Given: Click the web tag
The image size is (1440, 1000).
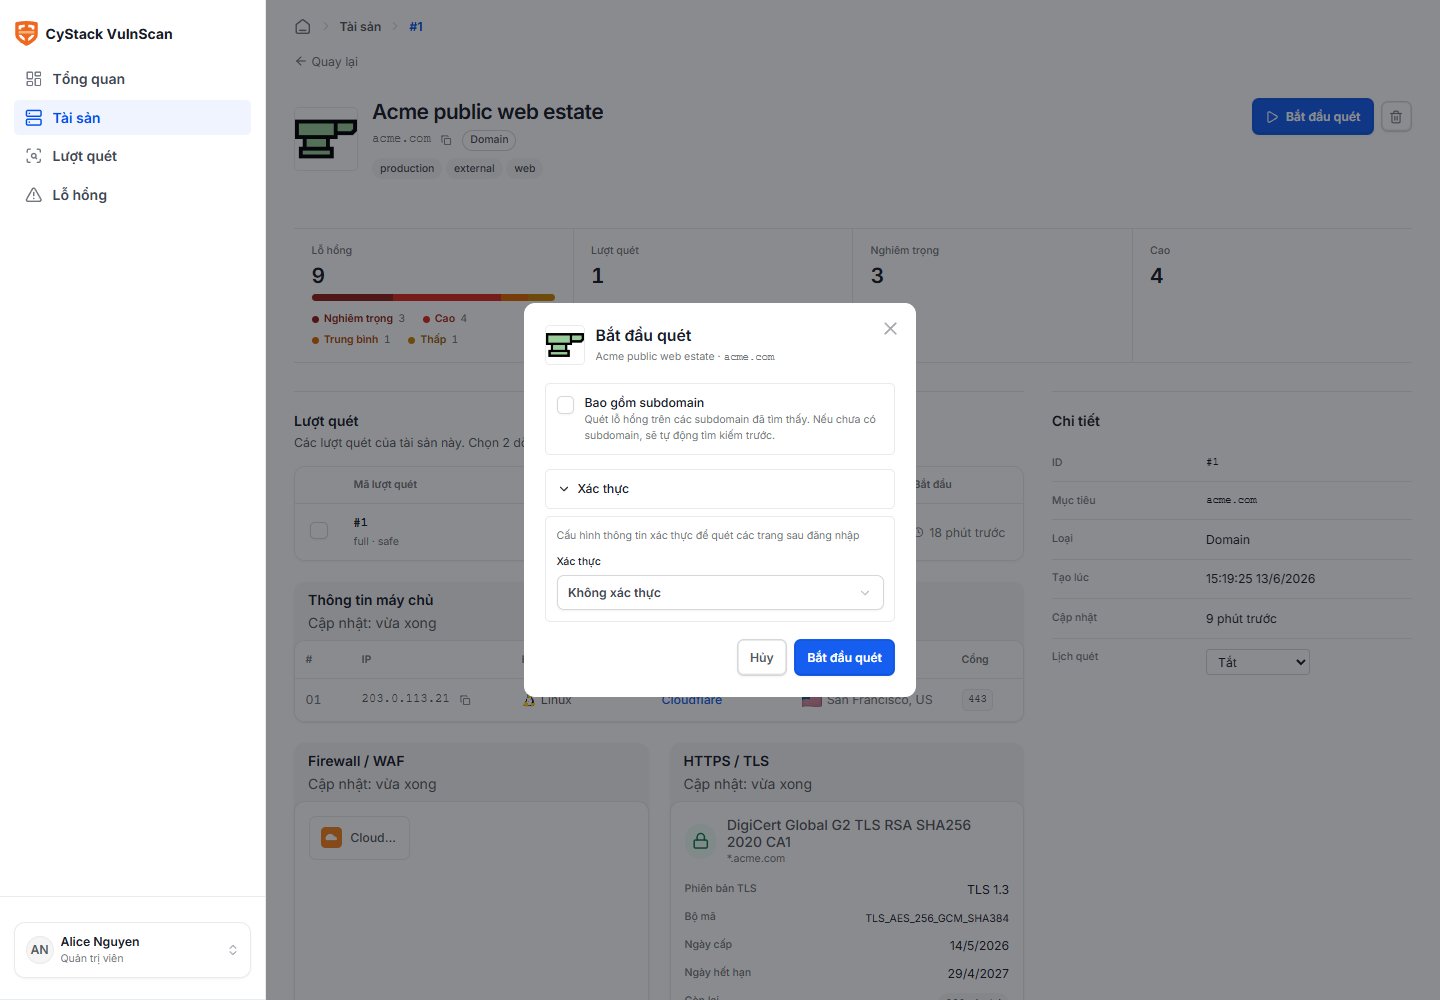Looking at the screenshot, I should (525, 169).
